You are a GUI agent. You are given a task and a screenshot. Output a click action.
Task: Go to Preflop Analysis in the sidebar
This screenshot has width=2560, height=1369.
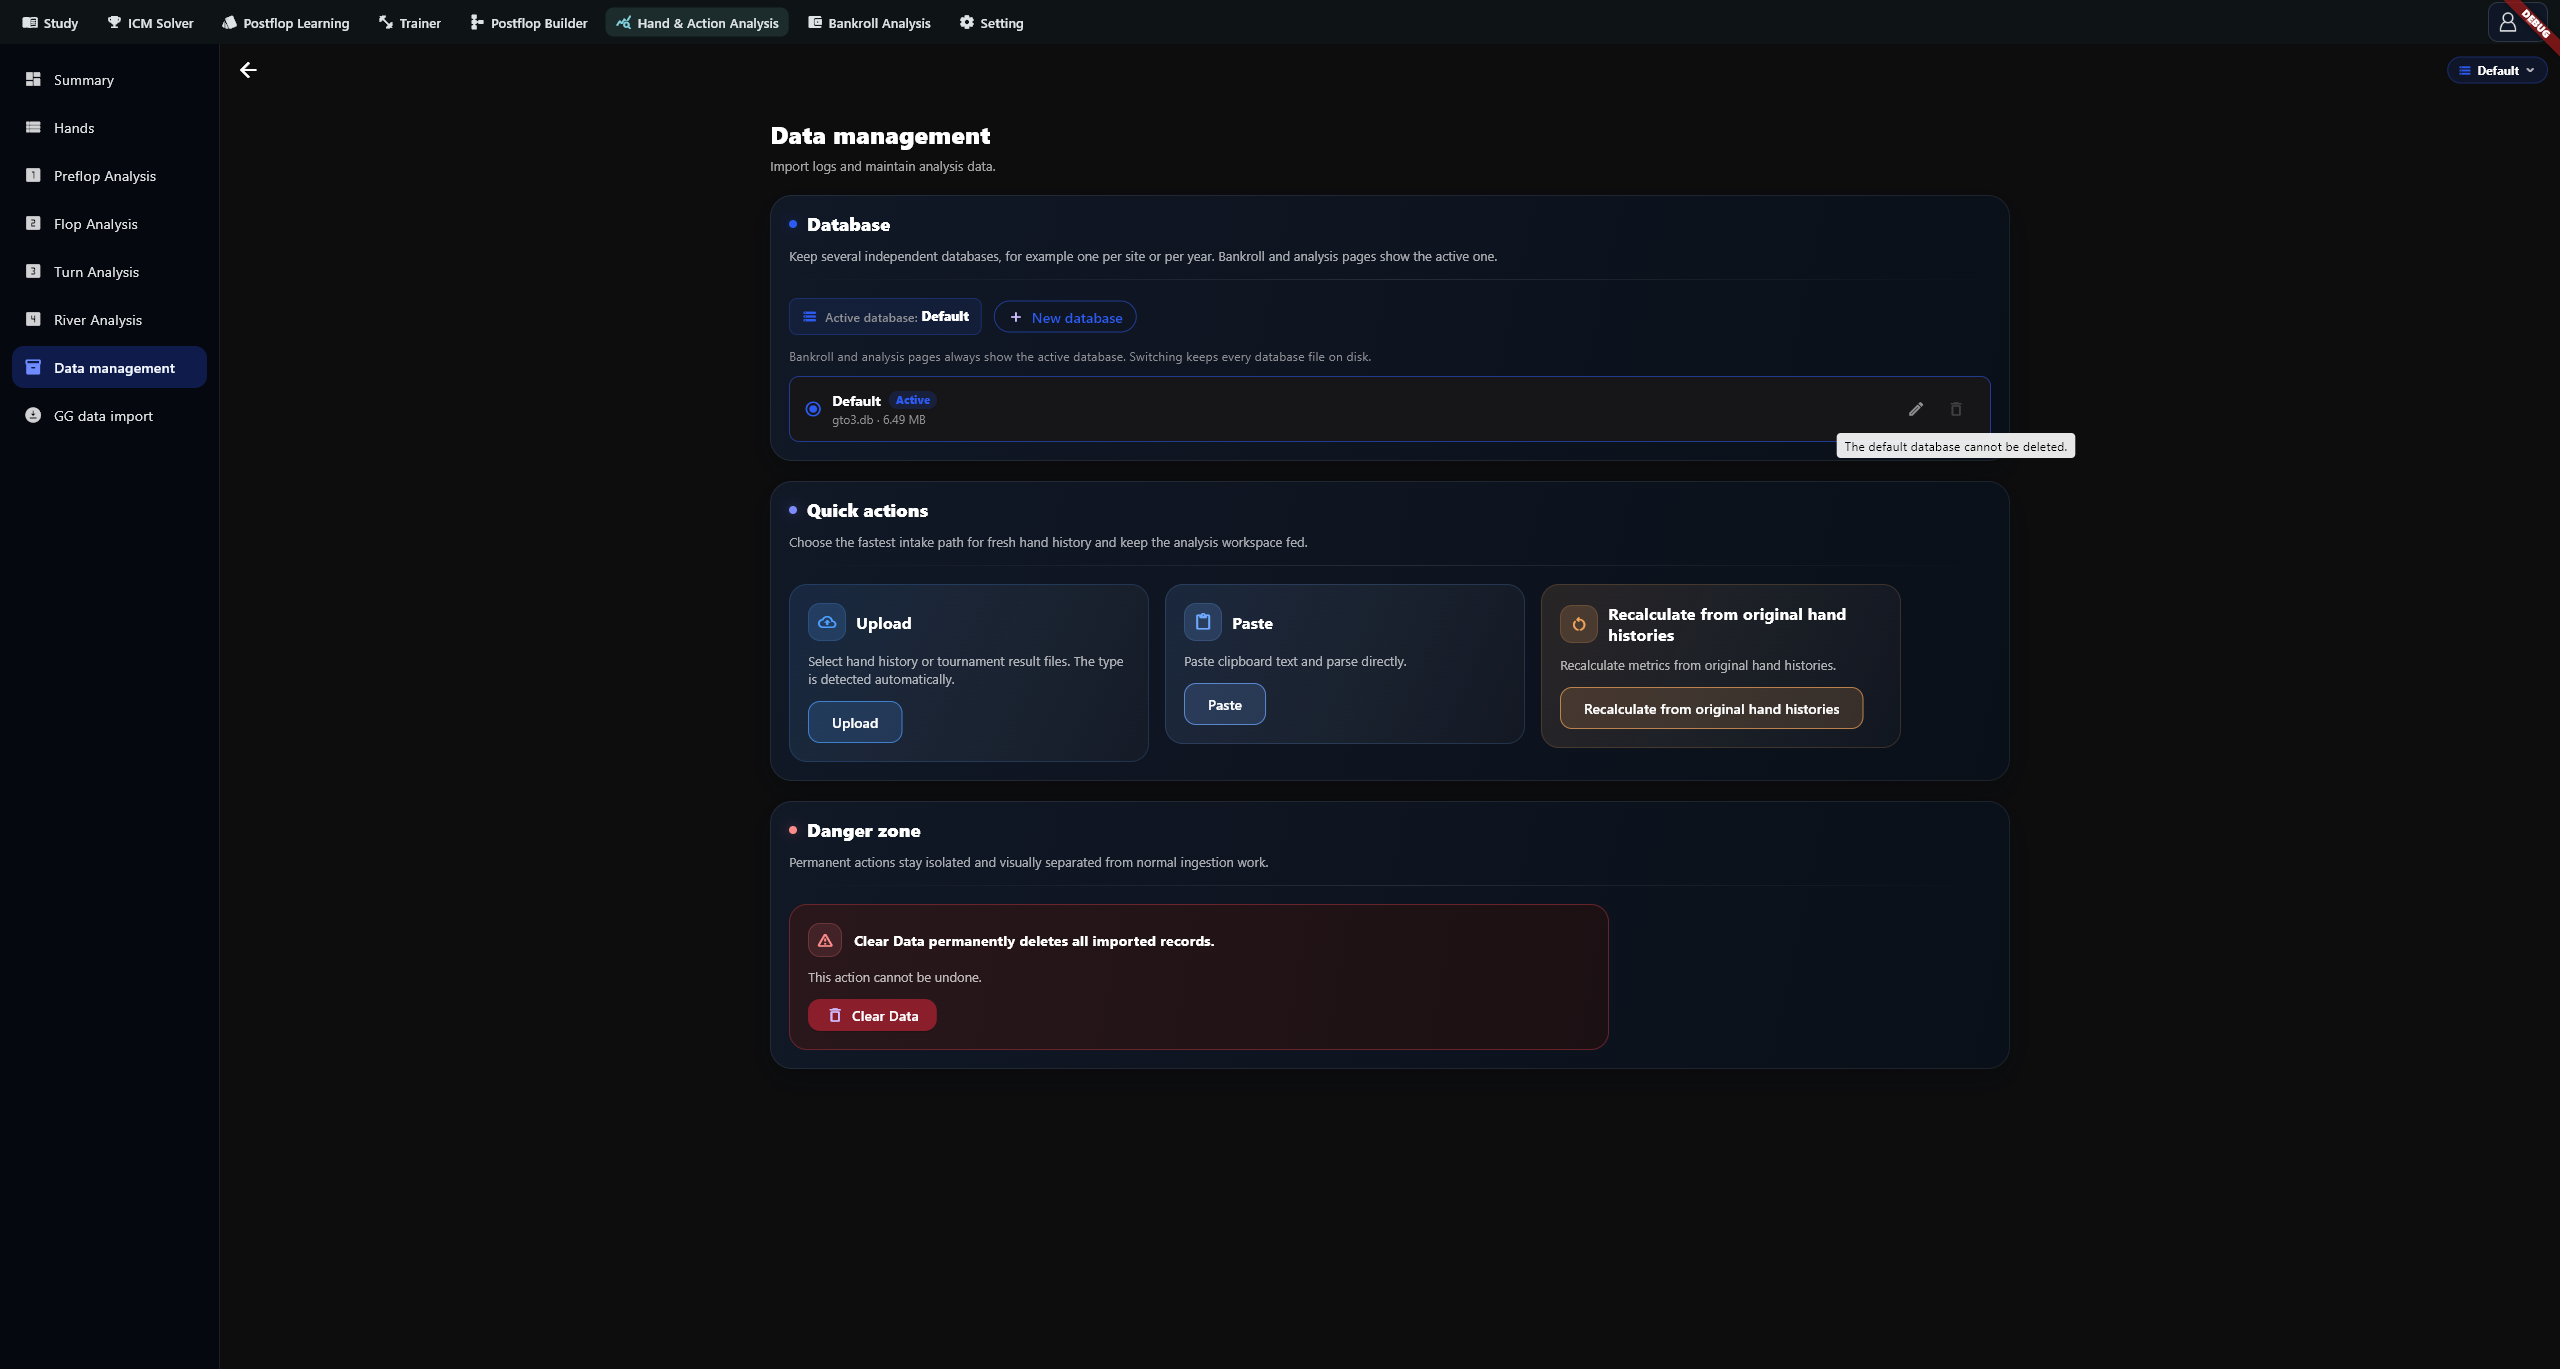109,175
